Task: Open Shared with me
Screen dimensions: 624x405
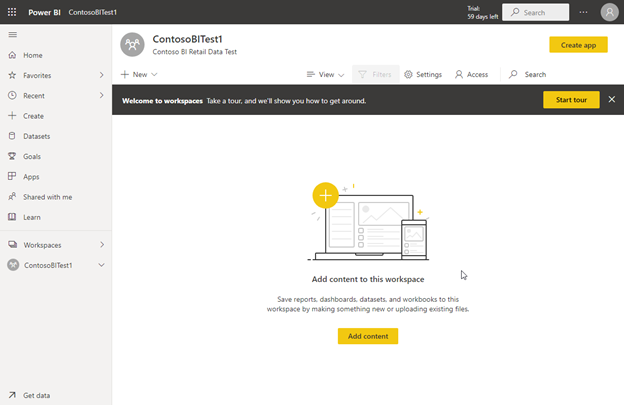Action: tap(47, 197)
